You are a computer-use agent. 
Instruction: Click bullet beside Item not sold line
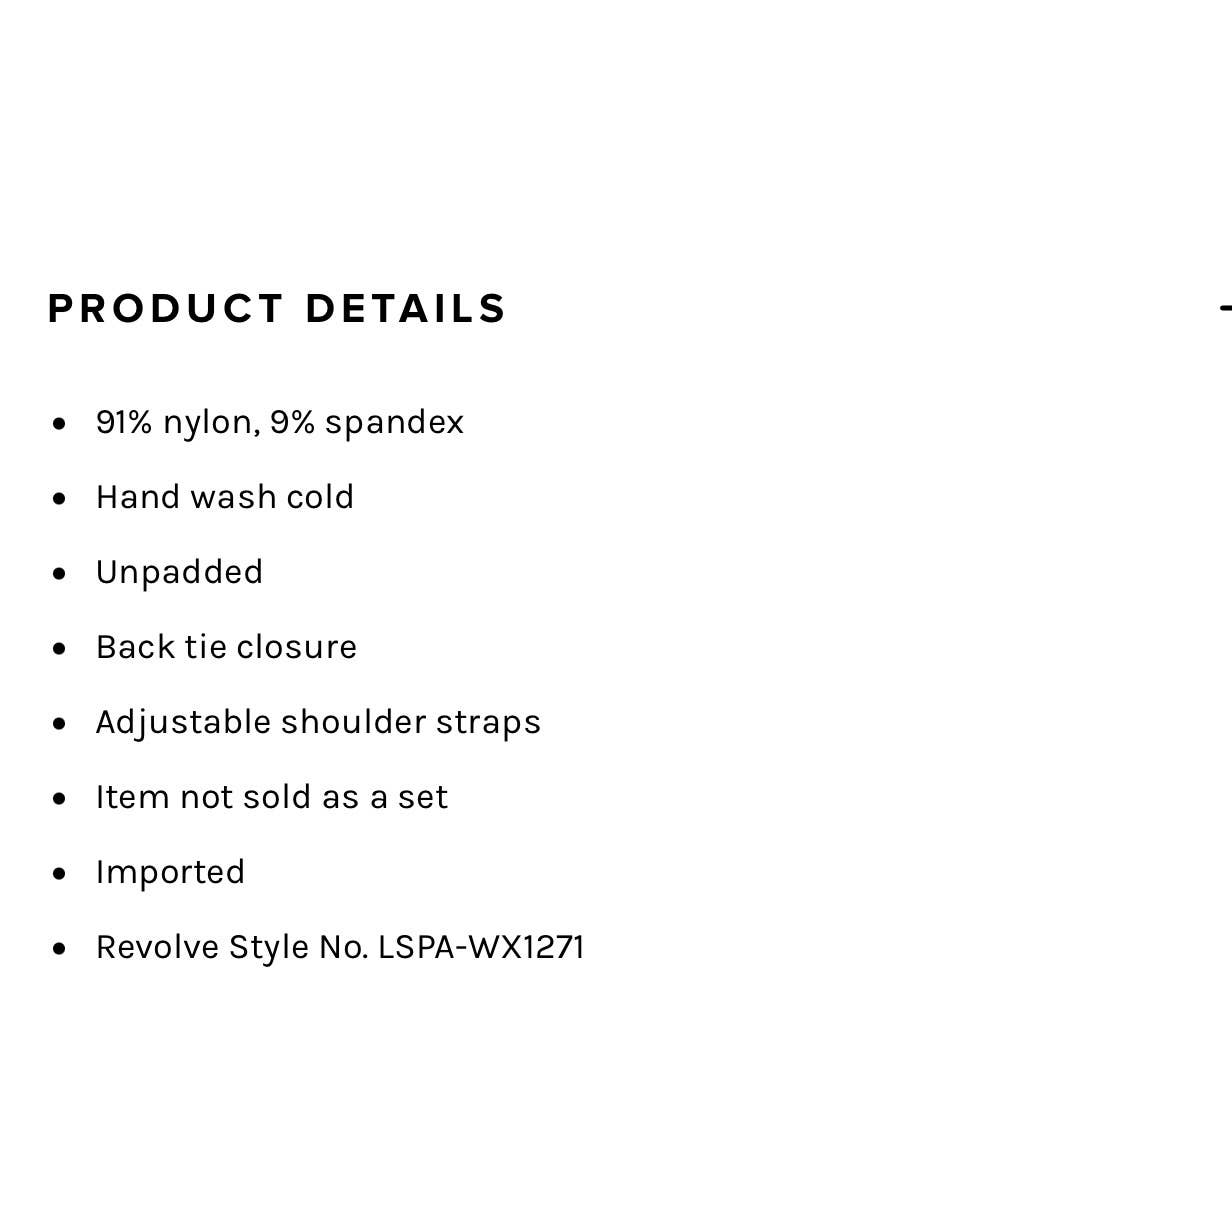point(60,798)
